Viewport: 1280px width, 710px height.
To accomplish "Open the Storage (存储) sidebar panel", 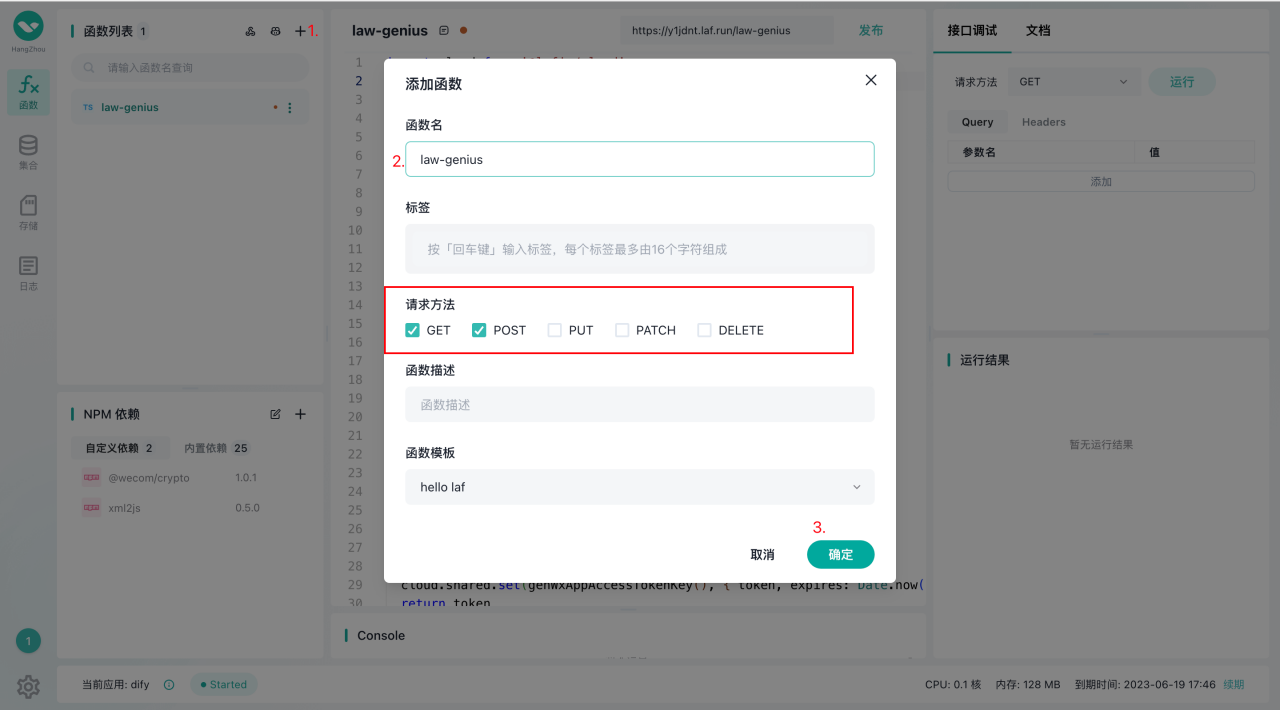I will (x=27, y=210).
